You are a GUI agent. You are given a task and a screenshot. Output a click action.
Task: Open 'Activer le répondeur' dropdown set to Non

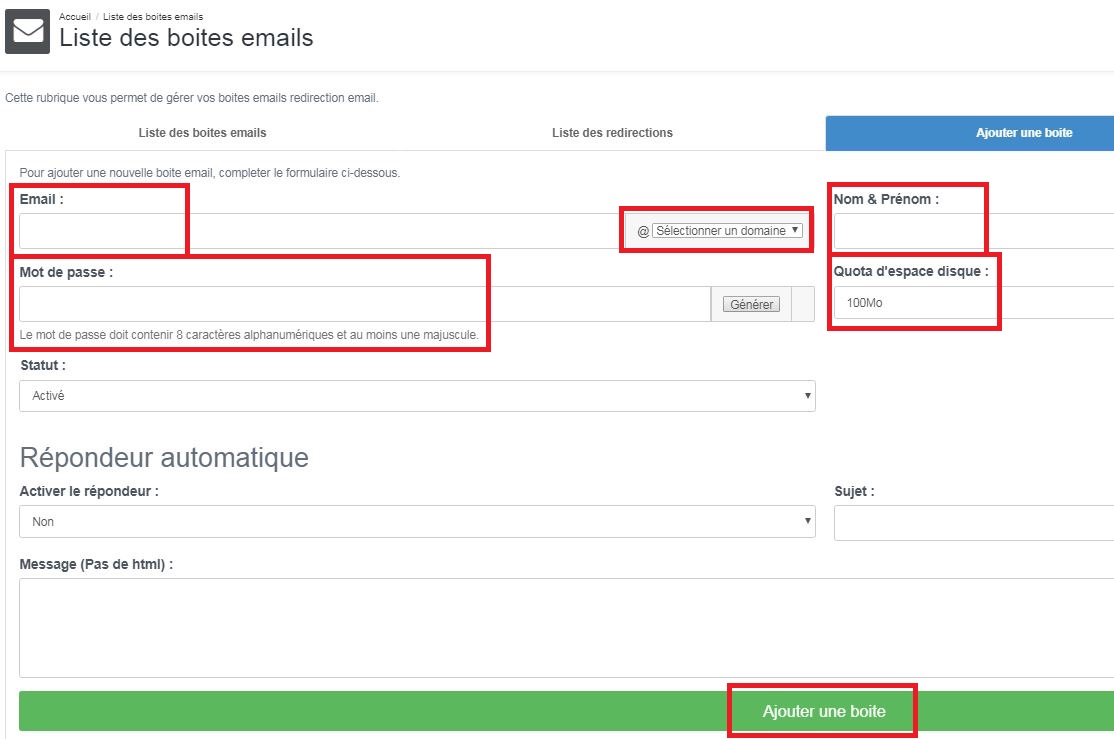[417, 522]
